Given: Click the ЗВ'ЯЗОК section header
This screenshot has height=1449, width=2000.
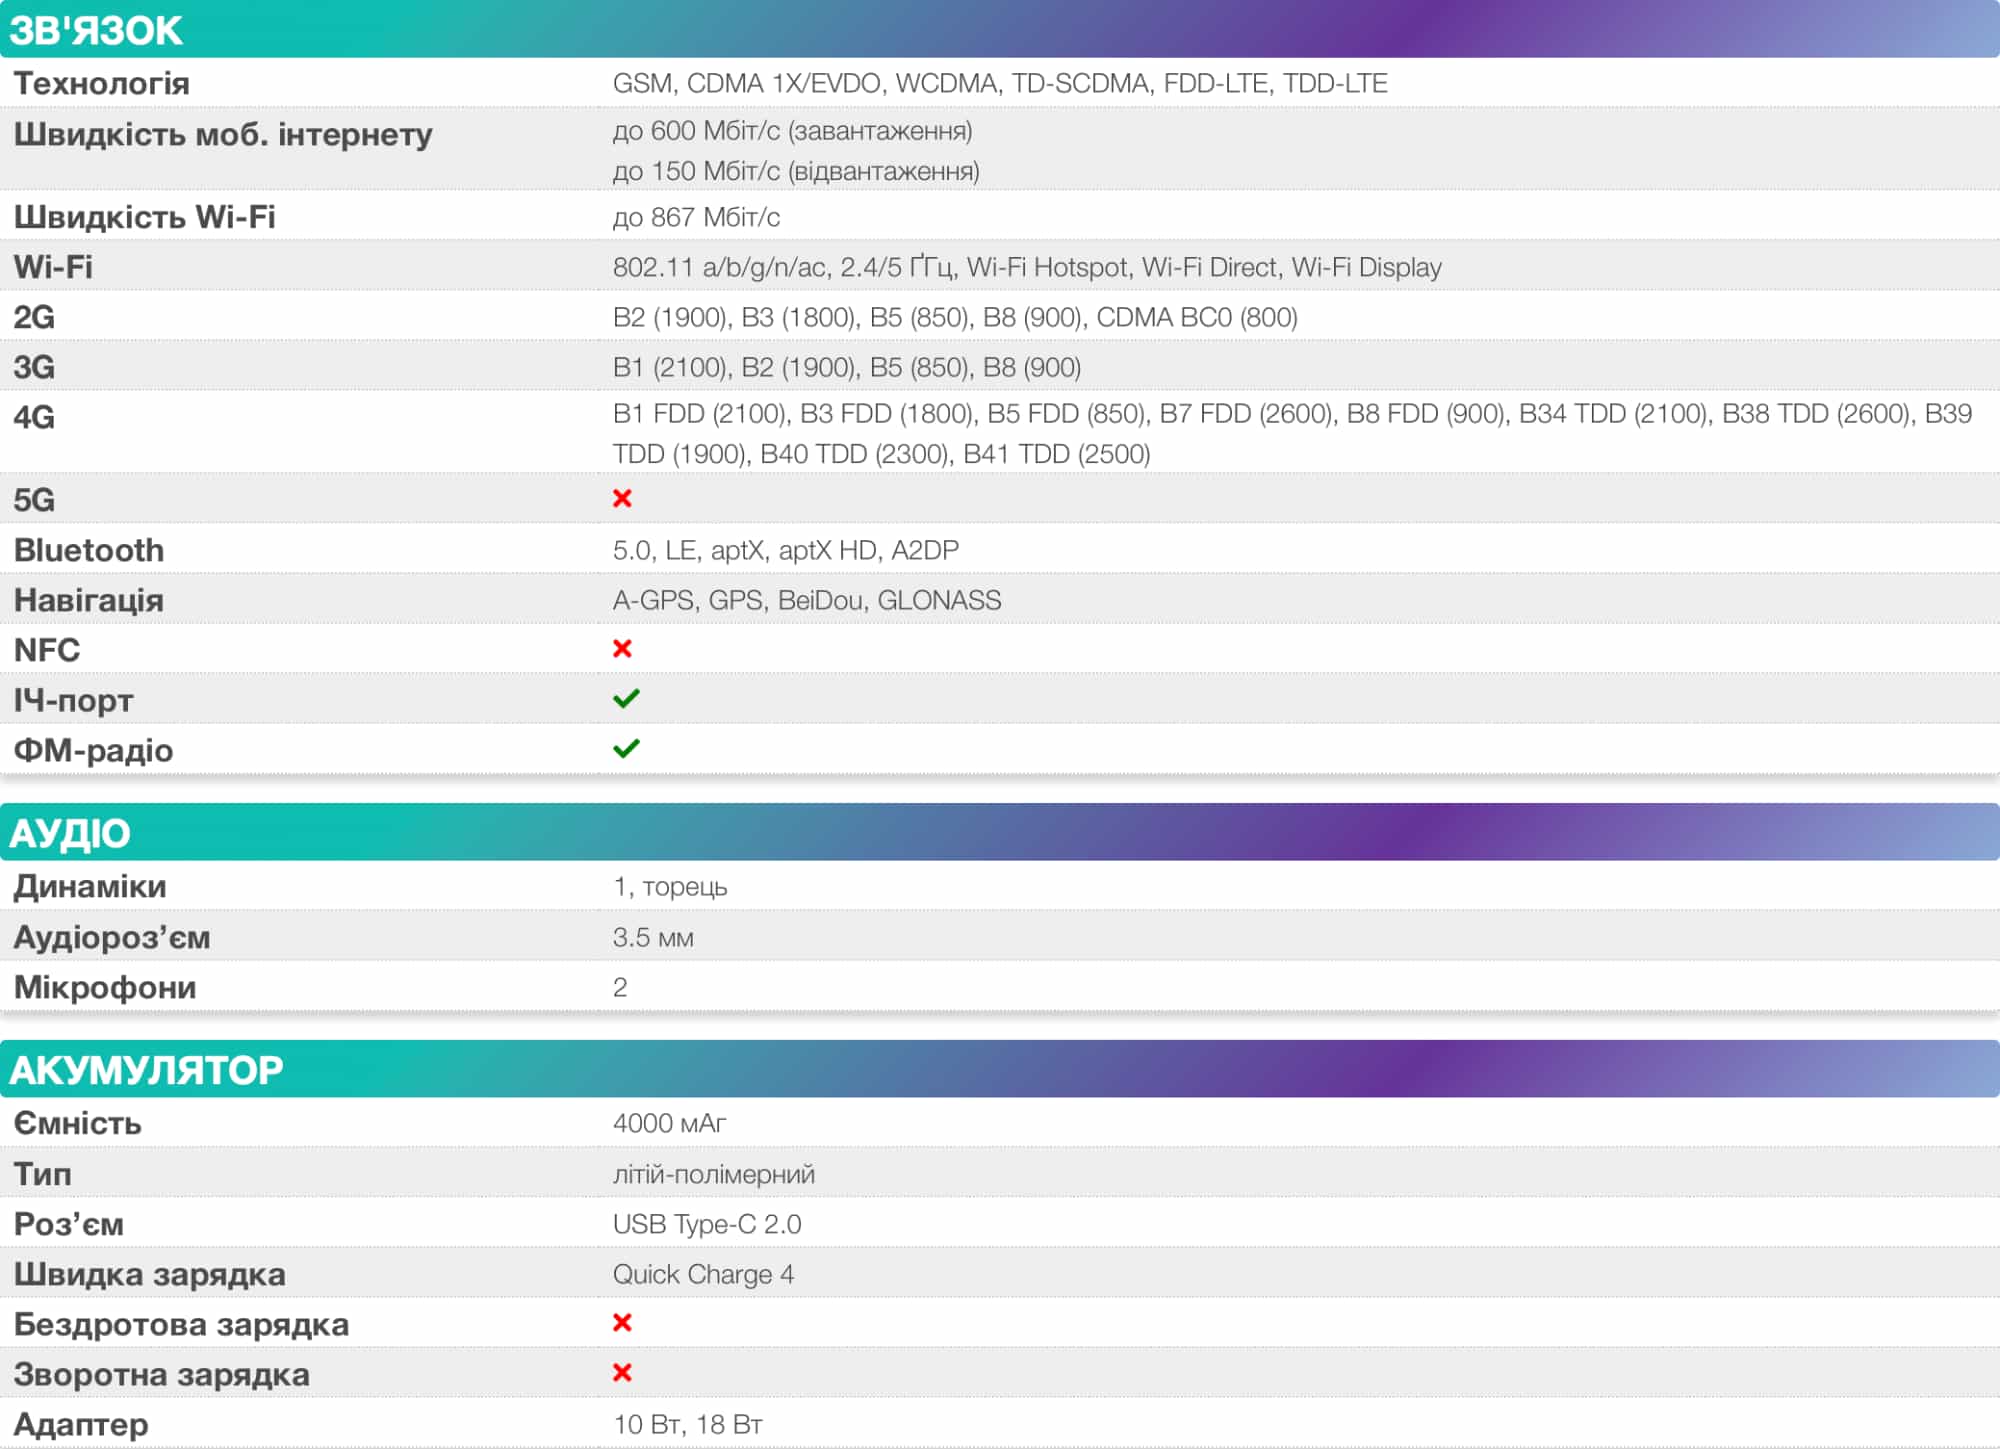Looking at the screenshot, I should tap(96, 30).
